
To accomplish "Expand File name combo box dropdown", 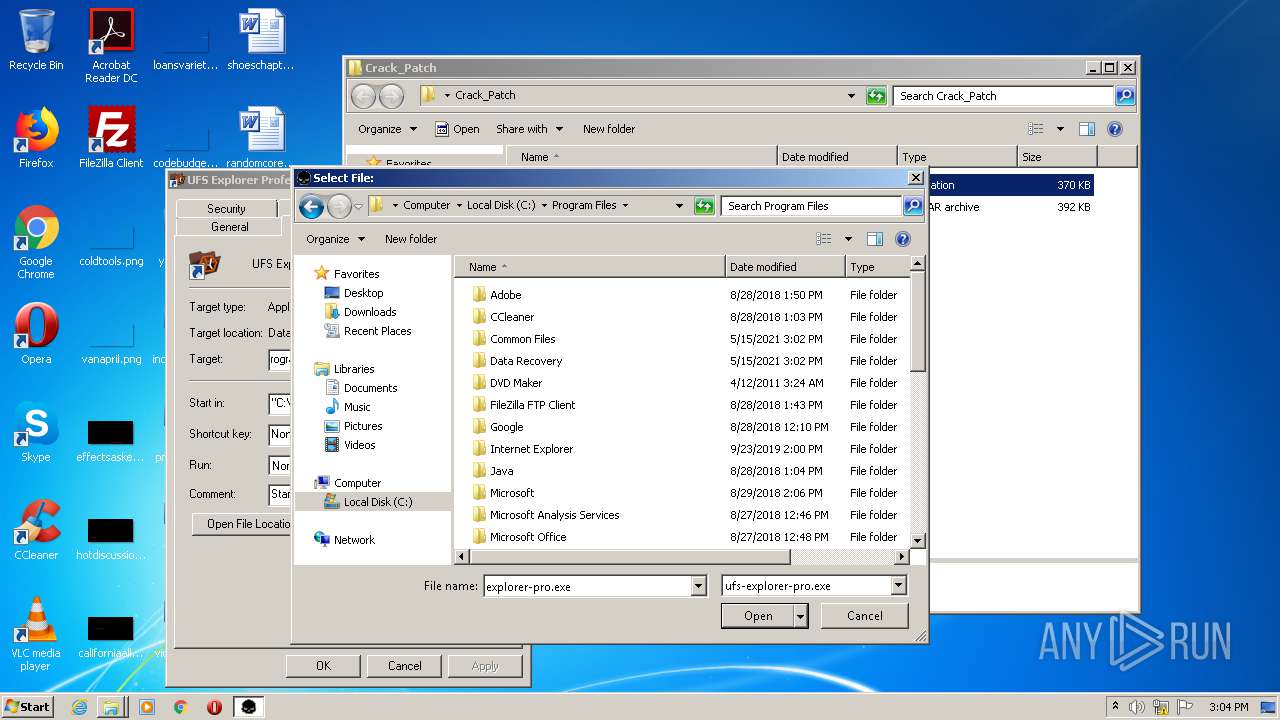I will (699, 586).
